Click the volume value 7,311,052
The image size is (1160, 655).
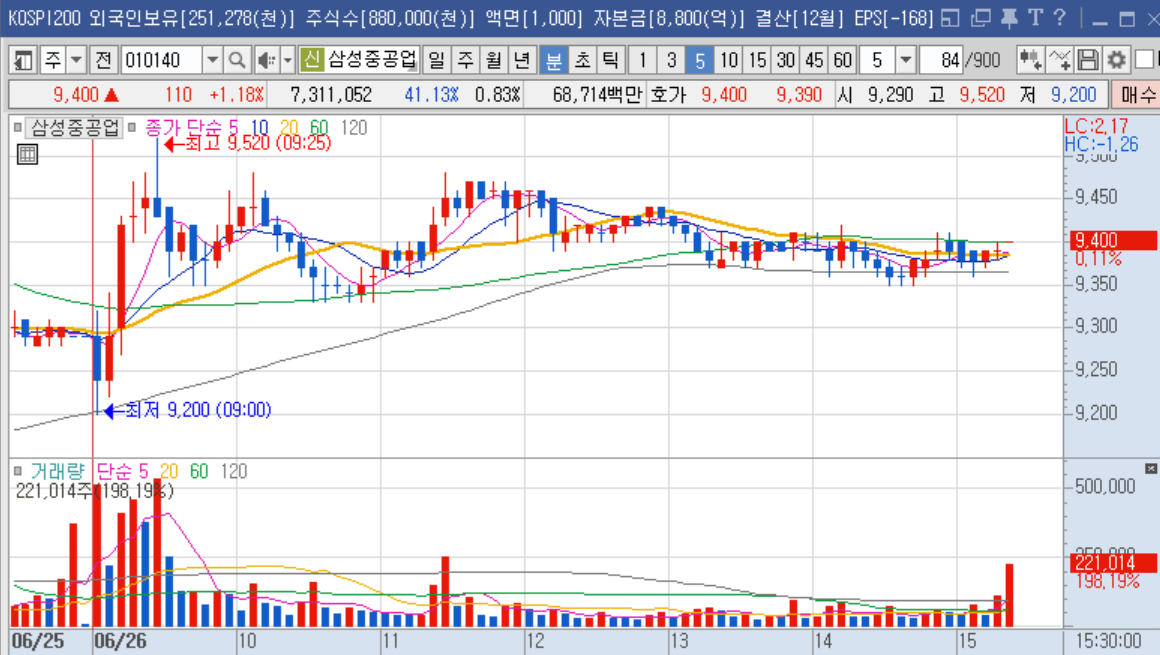pyautogui.click(x=331, y=95)
